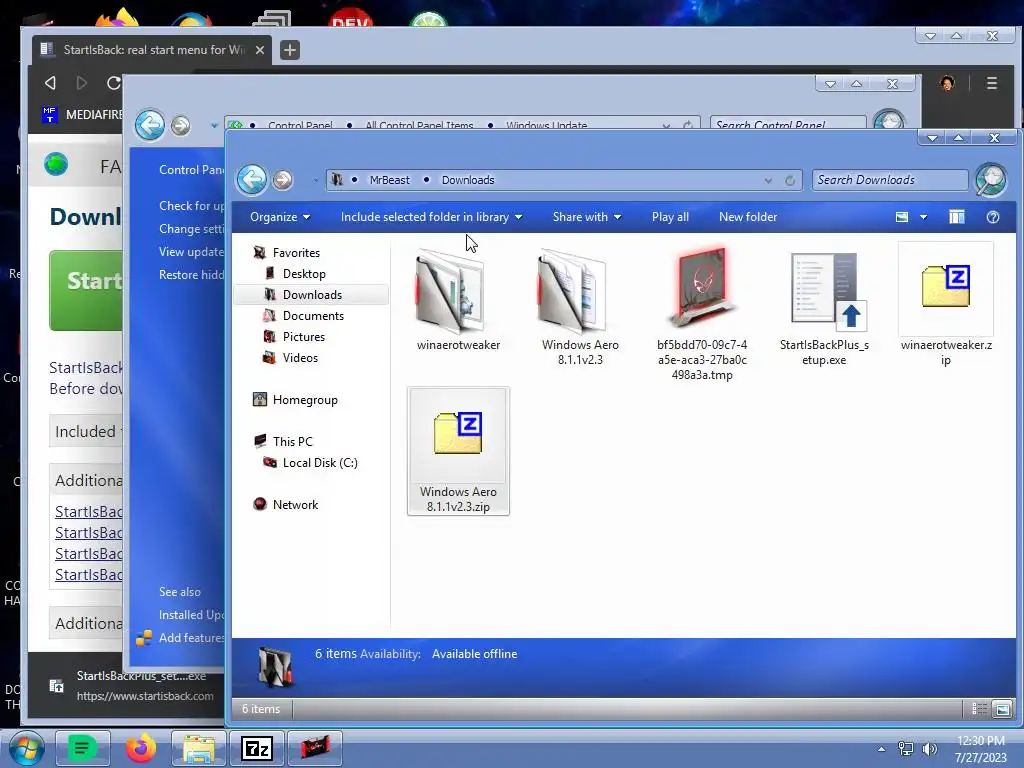Select Videos in navigation pane
The image size is (1024, 768).
(300, 357)
